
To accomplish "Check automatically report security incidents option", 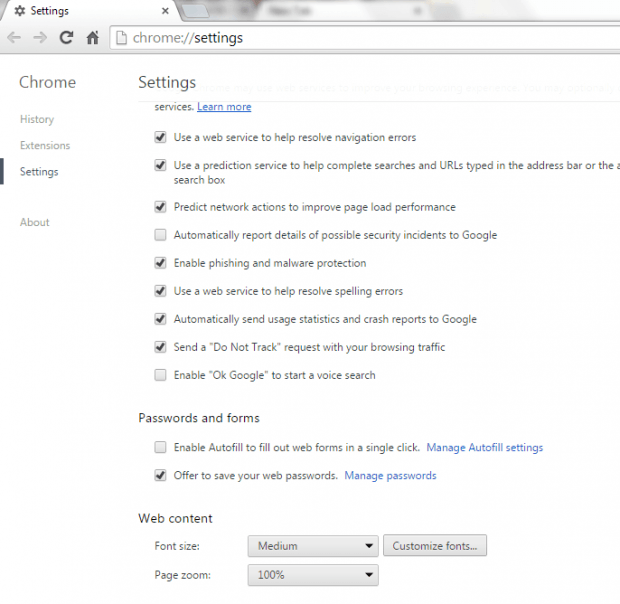I will pyautogui.click(x=160, y=235).
